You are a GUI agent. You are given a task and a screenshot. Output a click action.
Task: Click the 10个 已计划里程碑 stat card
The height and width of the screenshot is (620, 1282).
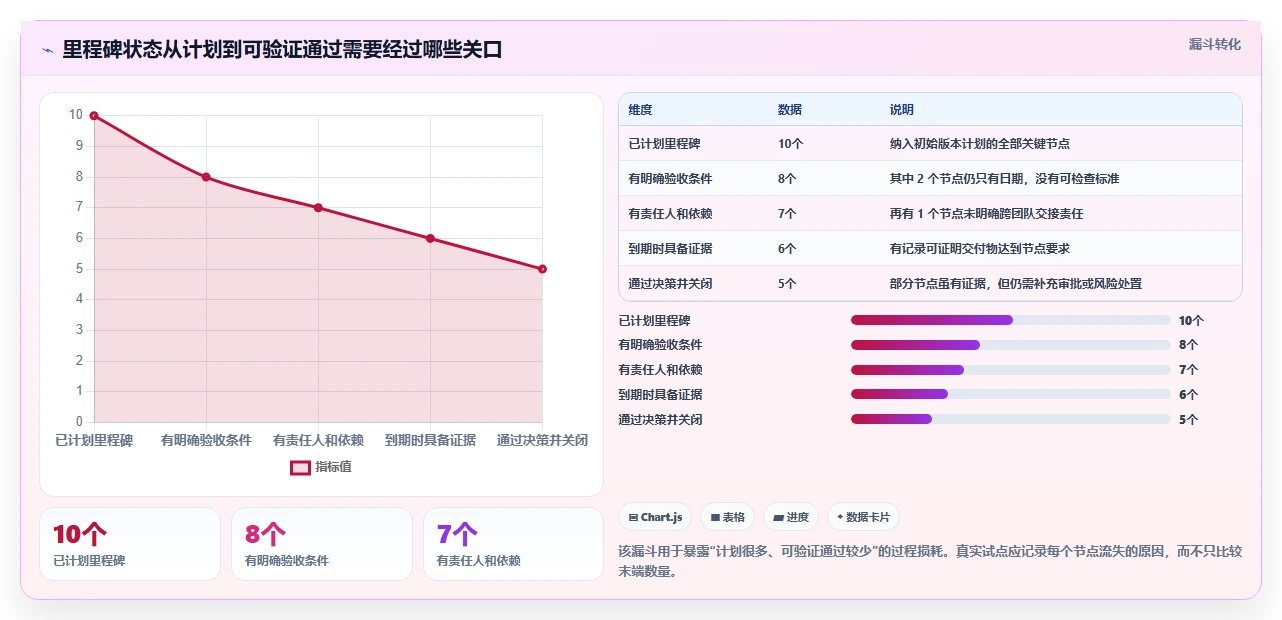pyautogui.click(x=130, y=544)
